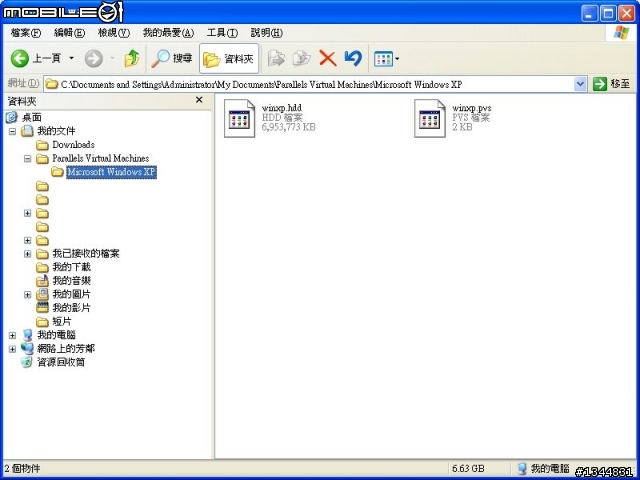Expand the 我已接收的檔案 tree node

27,254
